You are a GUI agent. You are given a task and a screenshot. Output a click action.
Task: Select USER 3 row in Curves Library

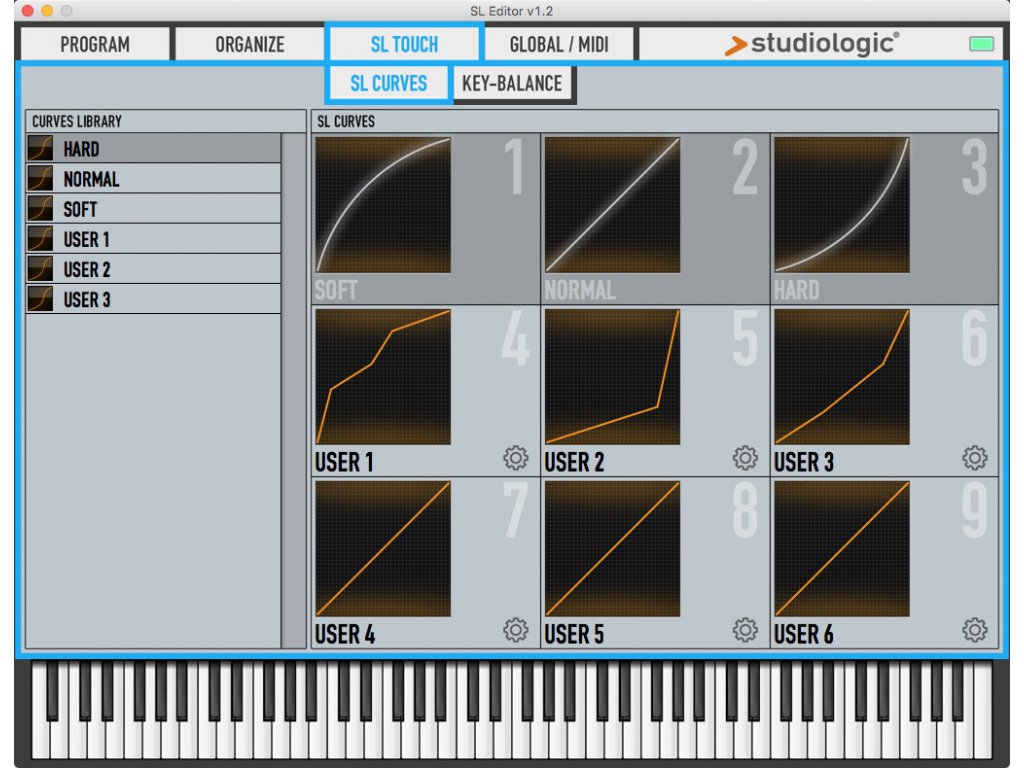click(x=153, y=298)
